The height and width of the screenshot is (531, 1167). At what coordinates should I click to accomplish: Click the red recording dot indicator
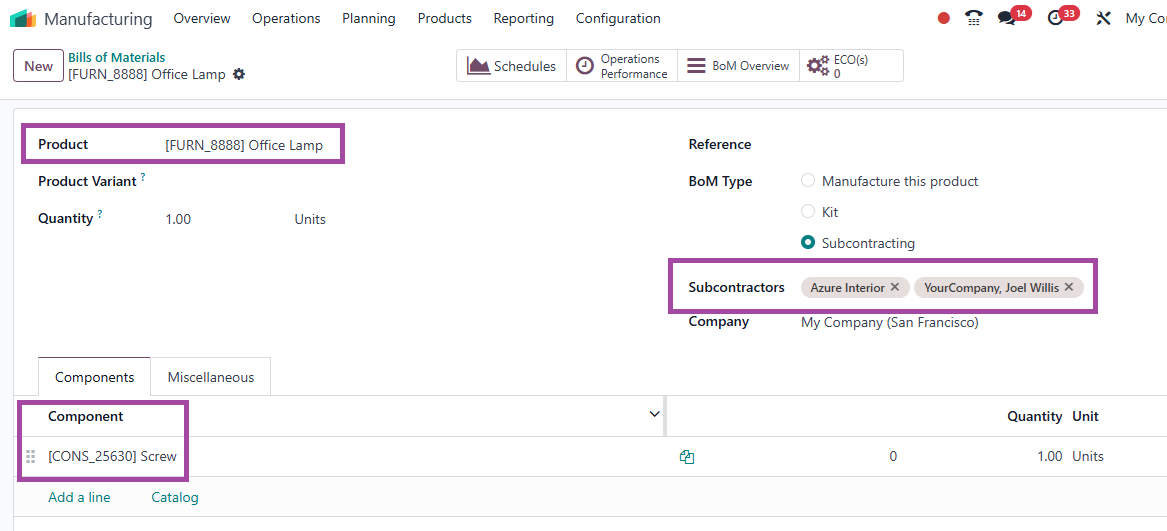[944, 19]
